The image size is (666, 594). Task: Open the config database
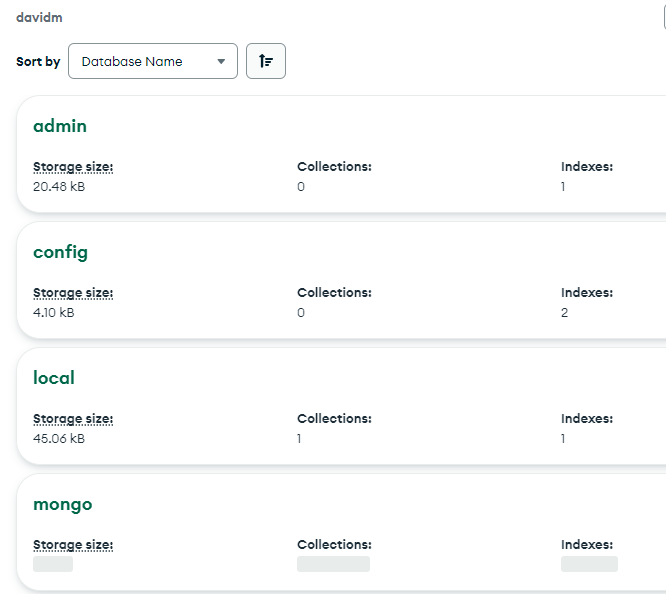(60, 252)
